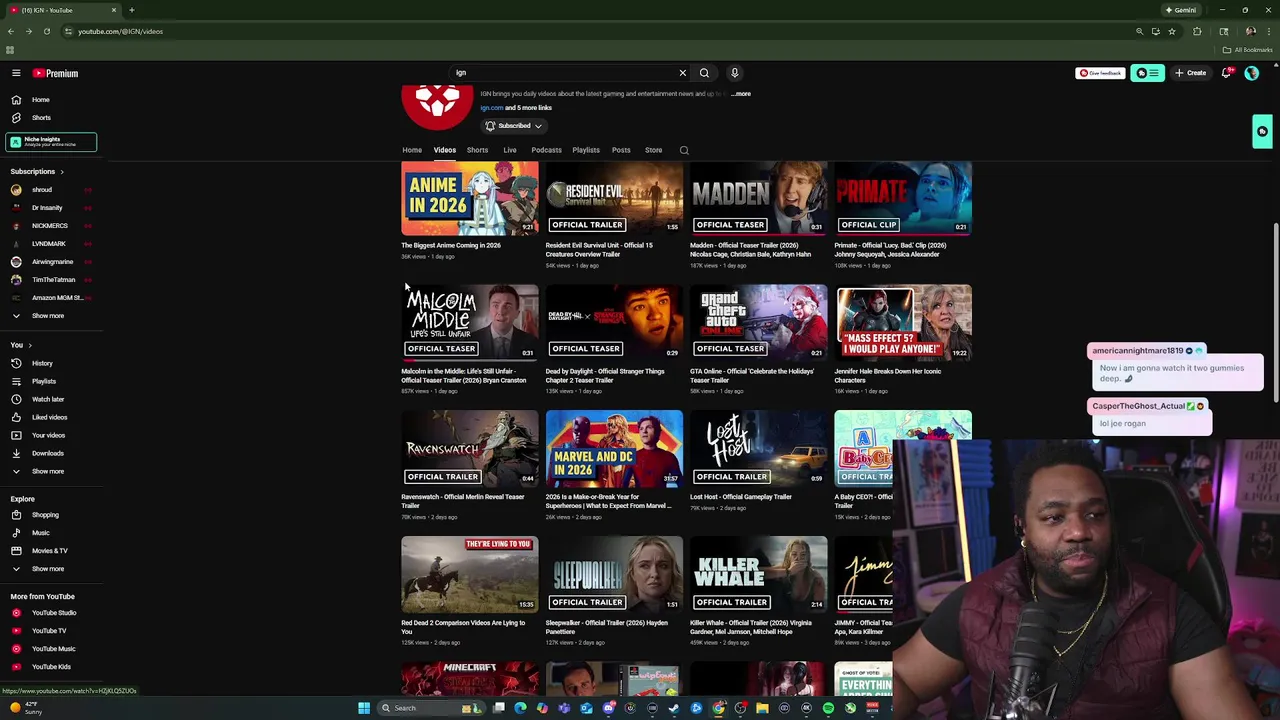
Task: Switch to the Live tab
Action: (x=510, y=150)
